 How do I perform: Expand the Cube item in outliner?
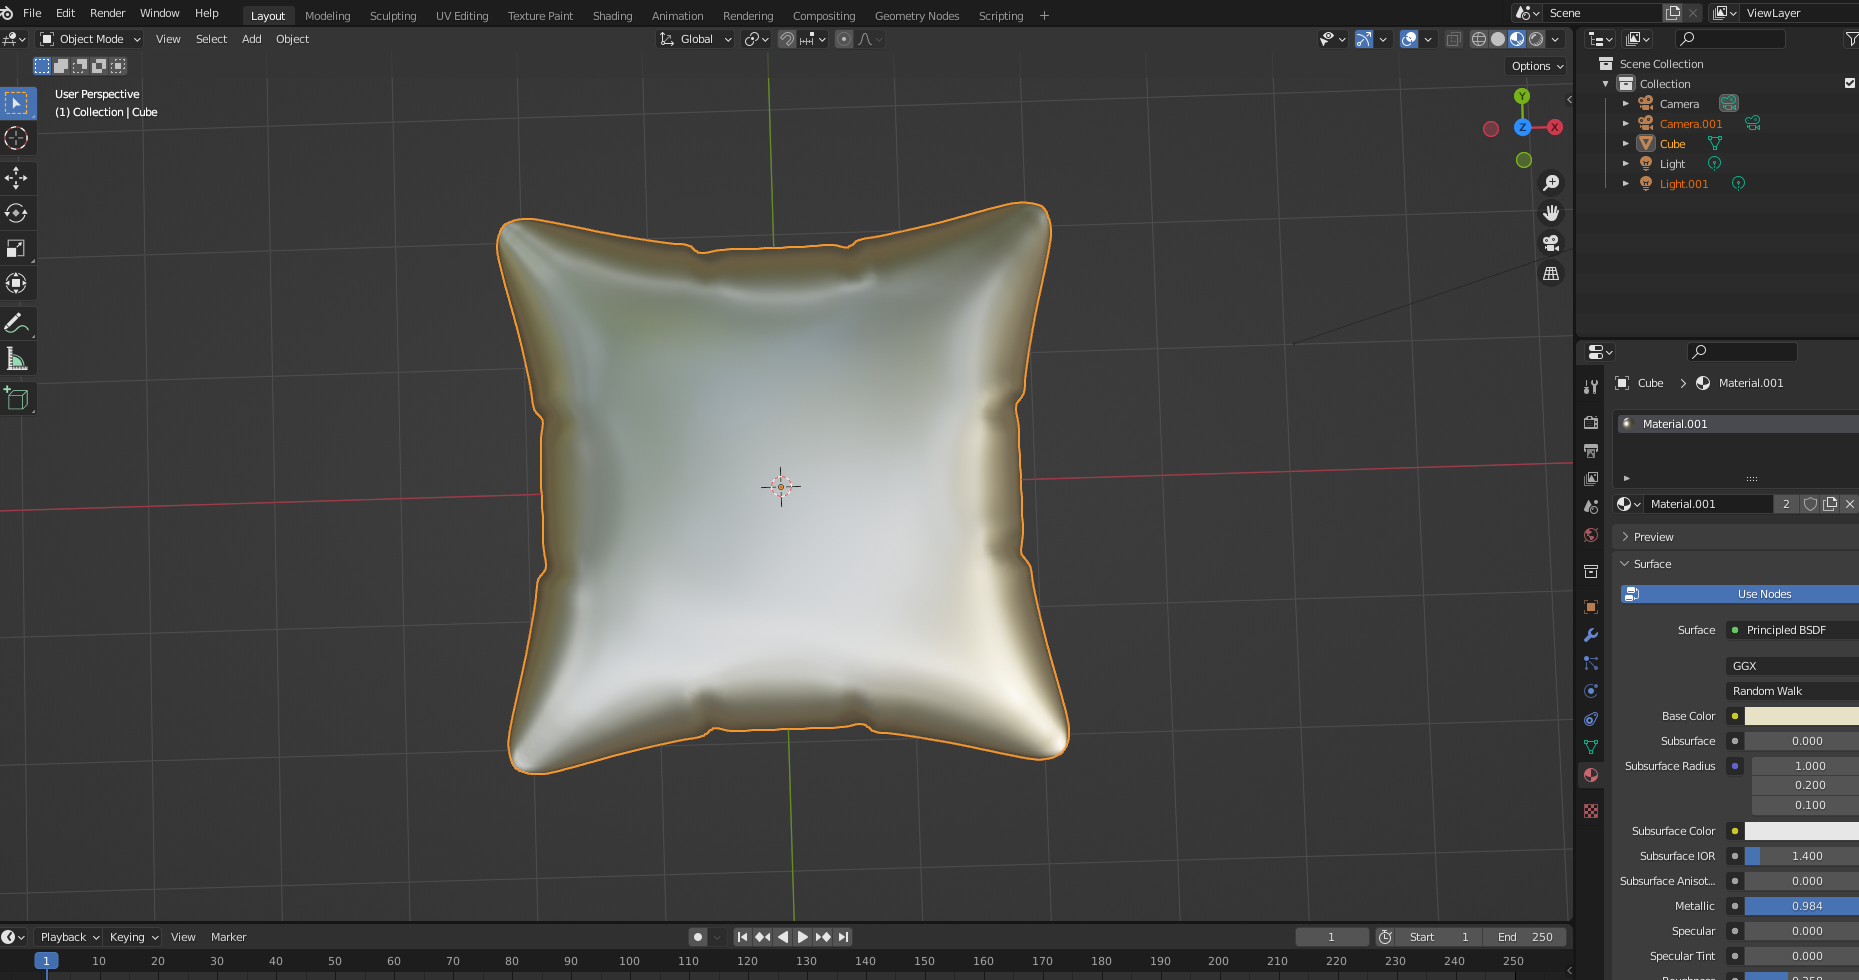tap(1626, 144)
